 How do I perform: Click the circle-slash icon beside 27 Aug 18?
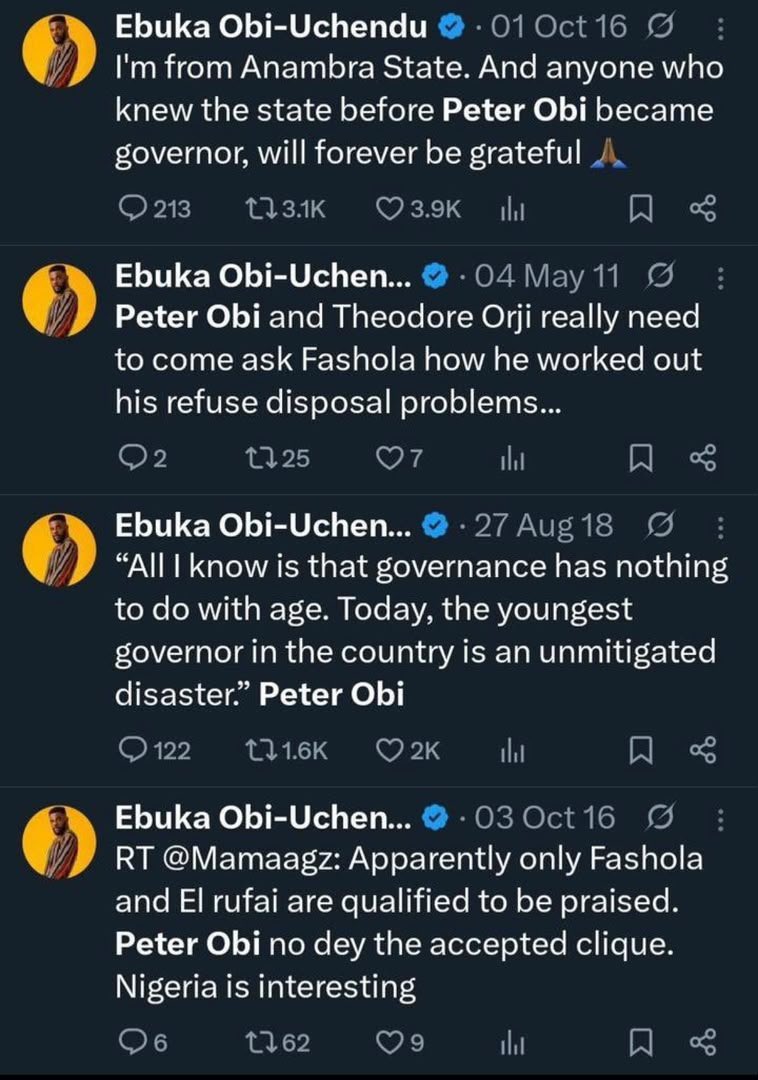[660, 526]
